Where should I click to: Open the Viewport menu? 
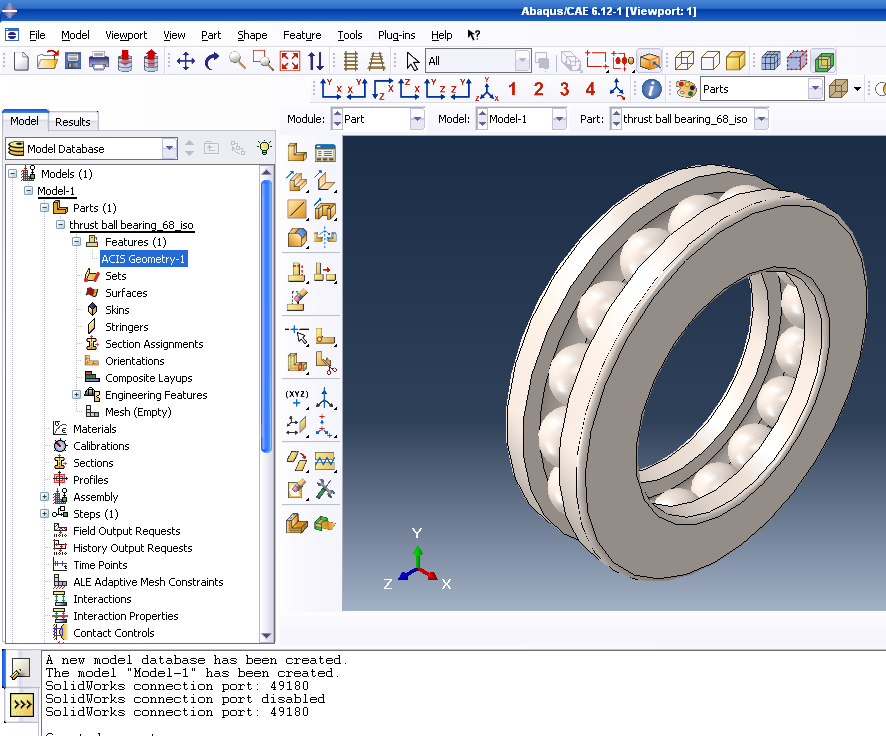(x=126, y=35)
